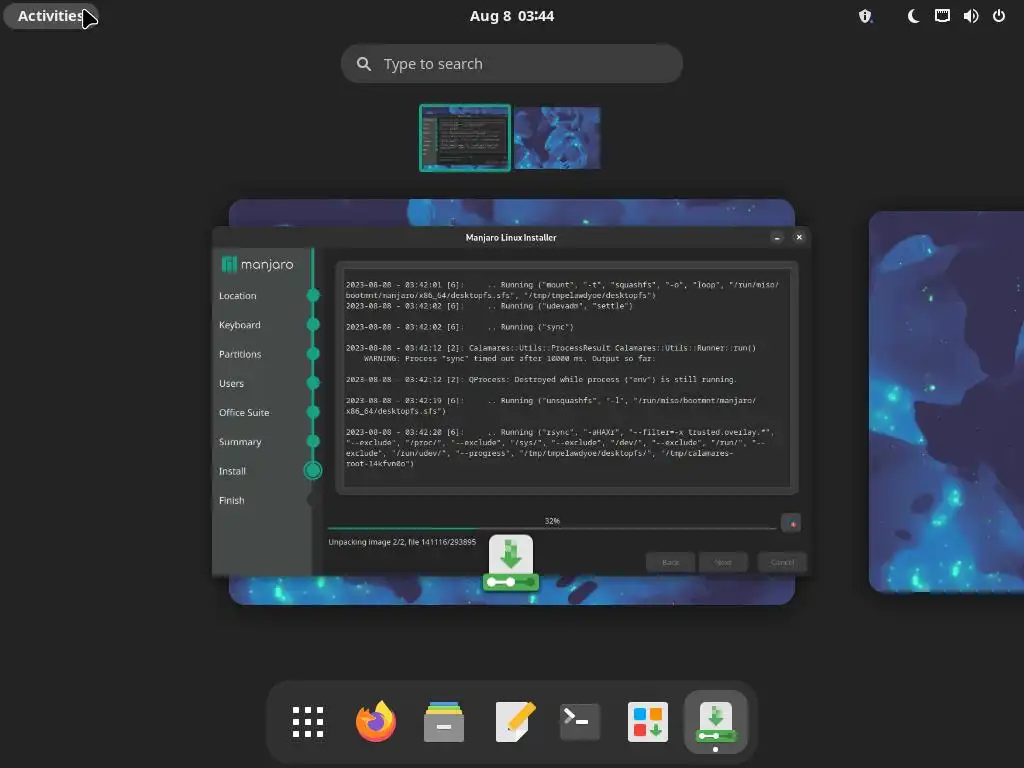
Task: Click the volume speaker icon
Action: (x=970, y=16)
